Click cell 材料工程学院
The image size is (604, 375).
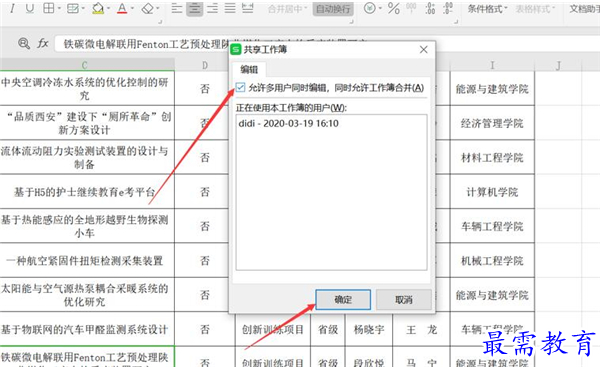[x=492, y=157]
